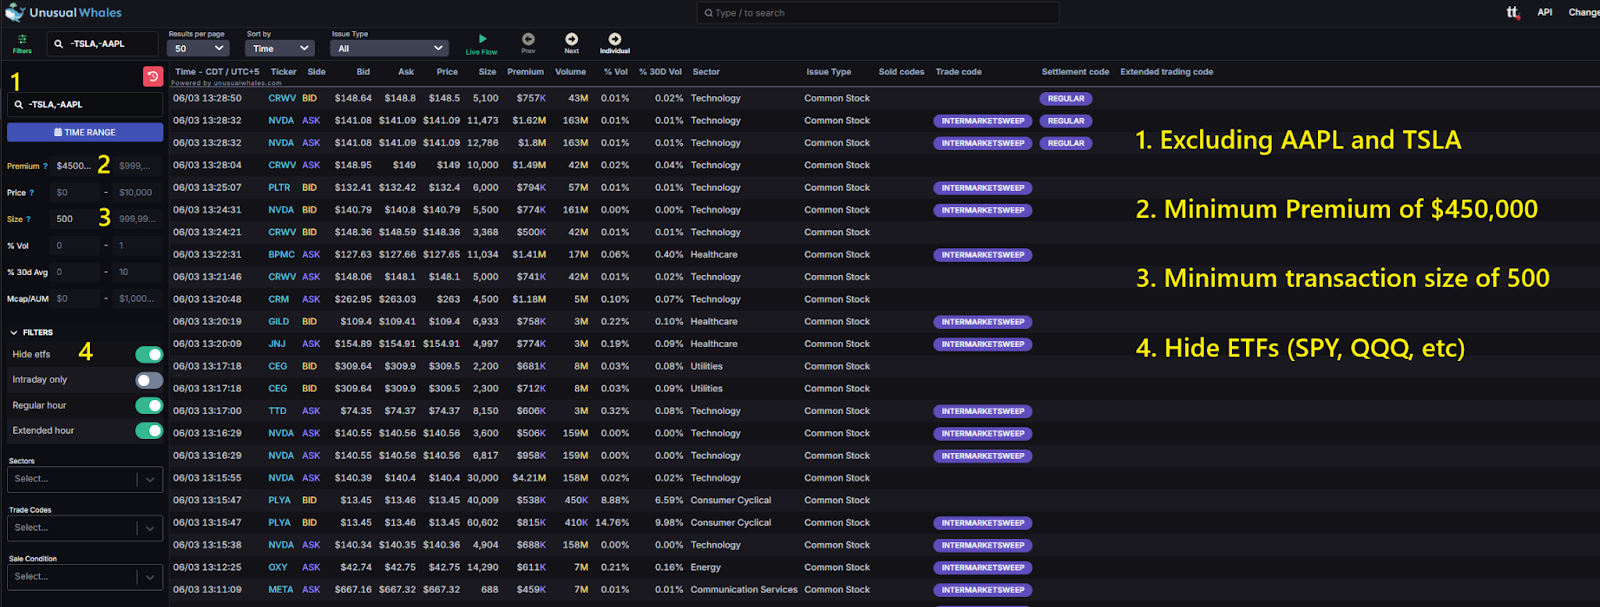The height and width of the screenshot is (607, 1600).
Task: Open the Trade Codes select dropdown
Action: [85, 528]
